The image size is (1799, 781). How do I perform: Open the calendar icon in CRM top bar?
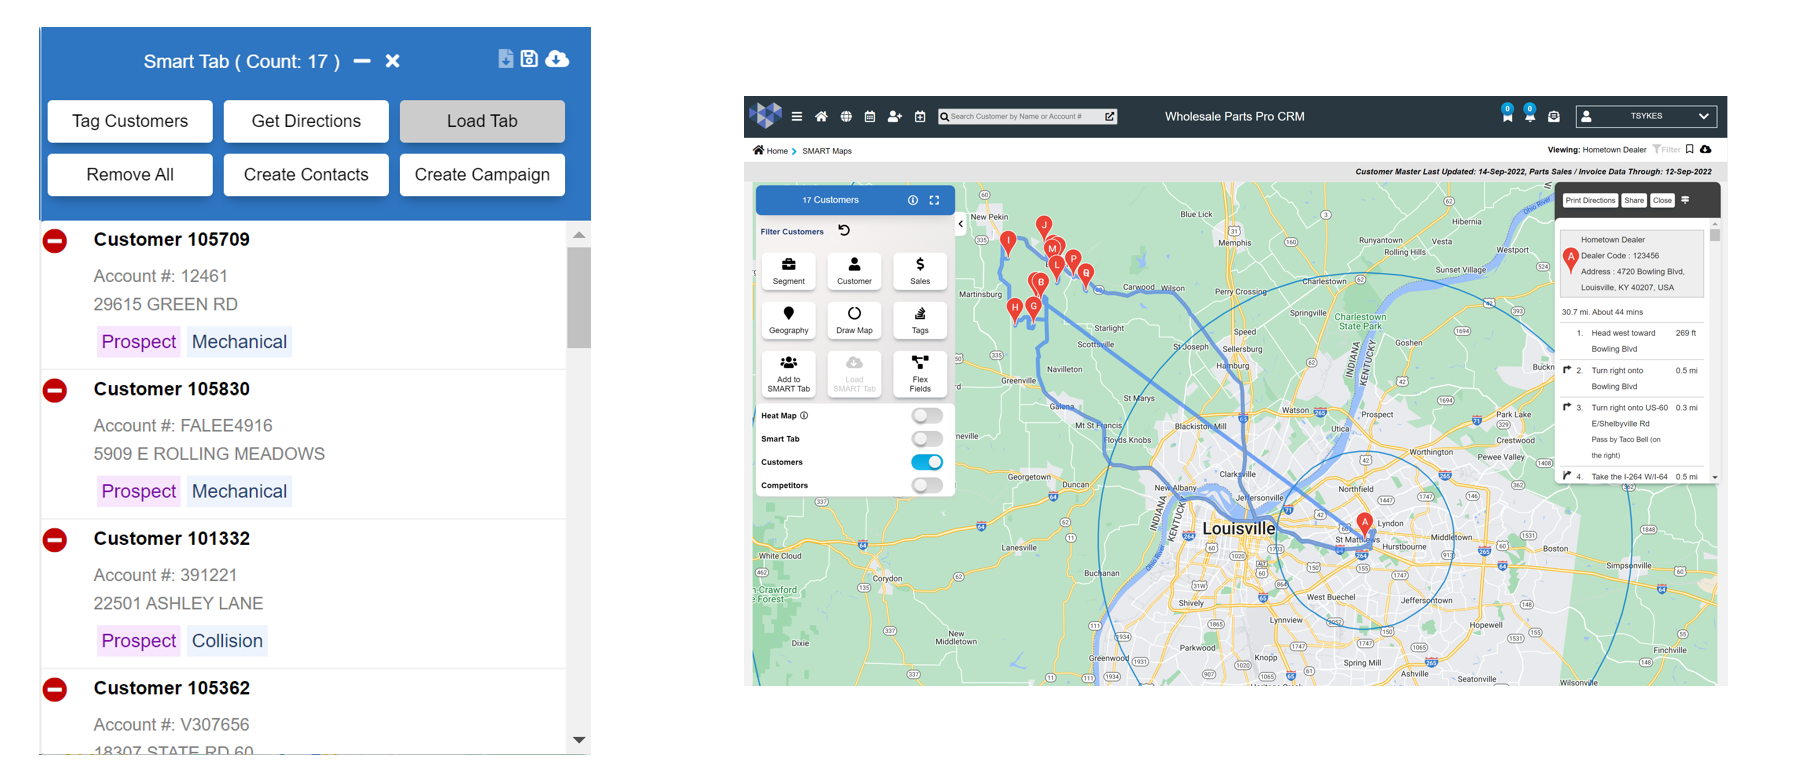click(870, 117)
